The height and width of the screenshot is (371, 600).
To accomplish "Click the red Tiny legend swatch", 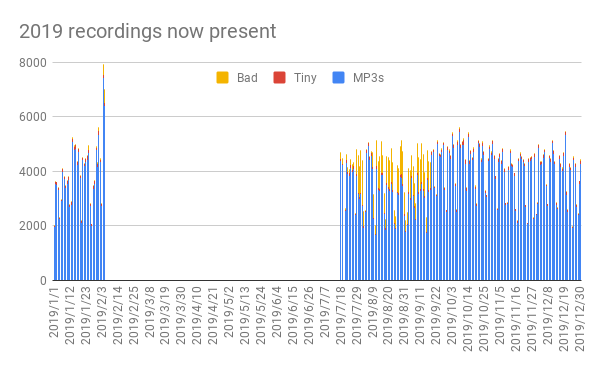I will (x=279, y=78).
